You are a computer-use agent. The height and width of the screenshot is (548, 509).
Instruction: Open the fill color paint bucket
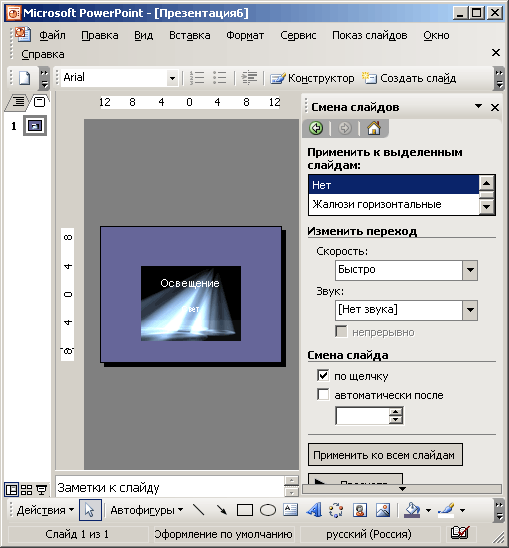412,510
